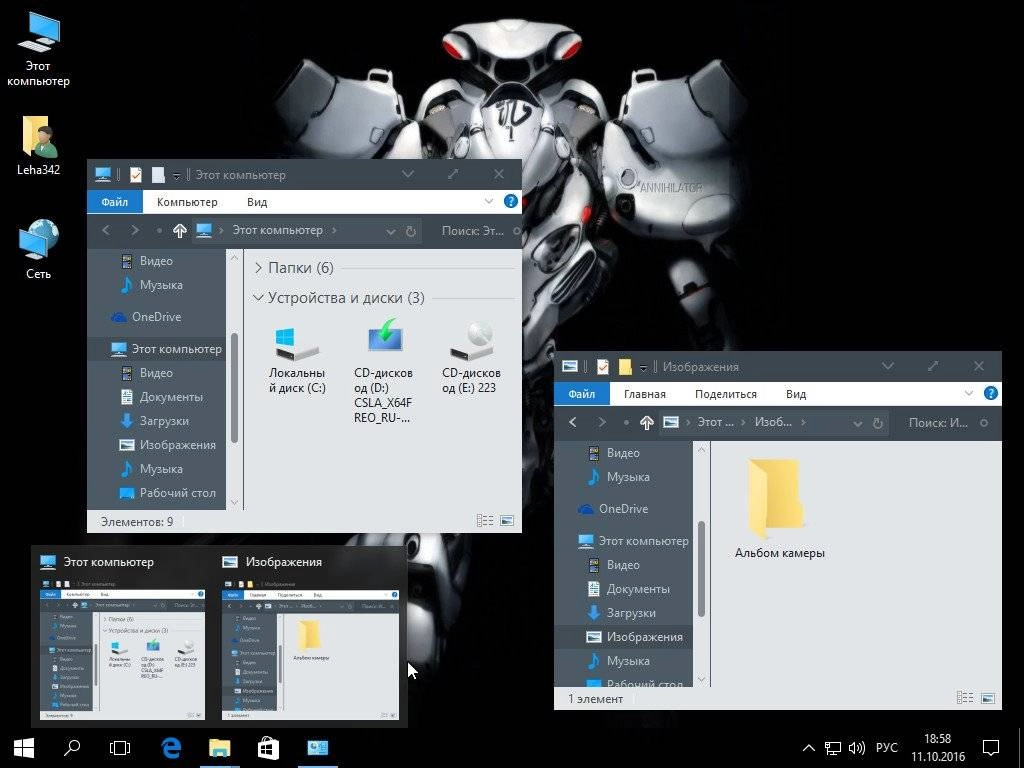Click search field in Изображения window
1024x768 pixels.
click(946, 423)
